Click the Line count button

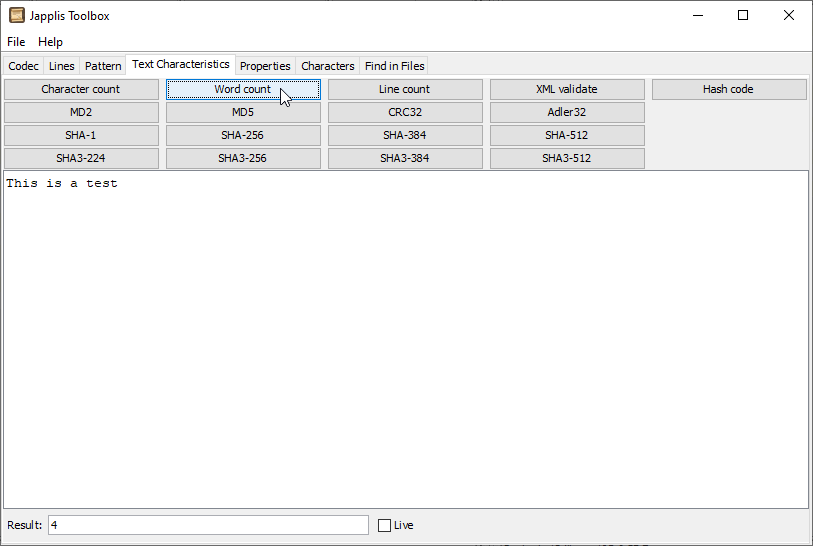[x=405, y=89]
